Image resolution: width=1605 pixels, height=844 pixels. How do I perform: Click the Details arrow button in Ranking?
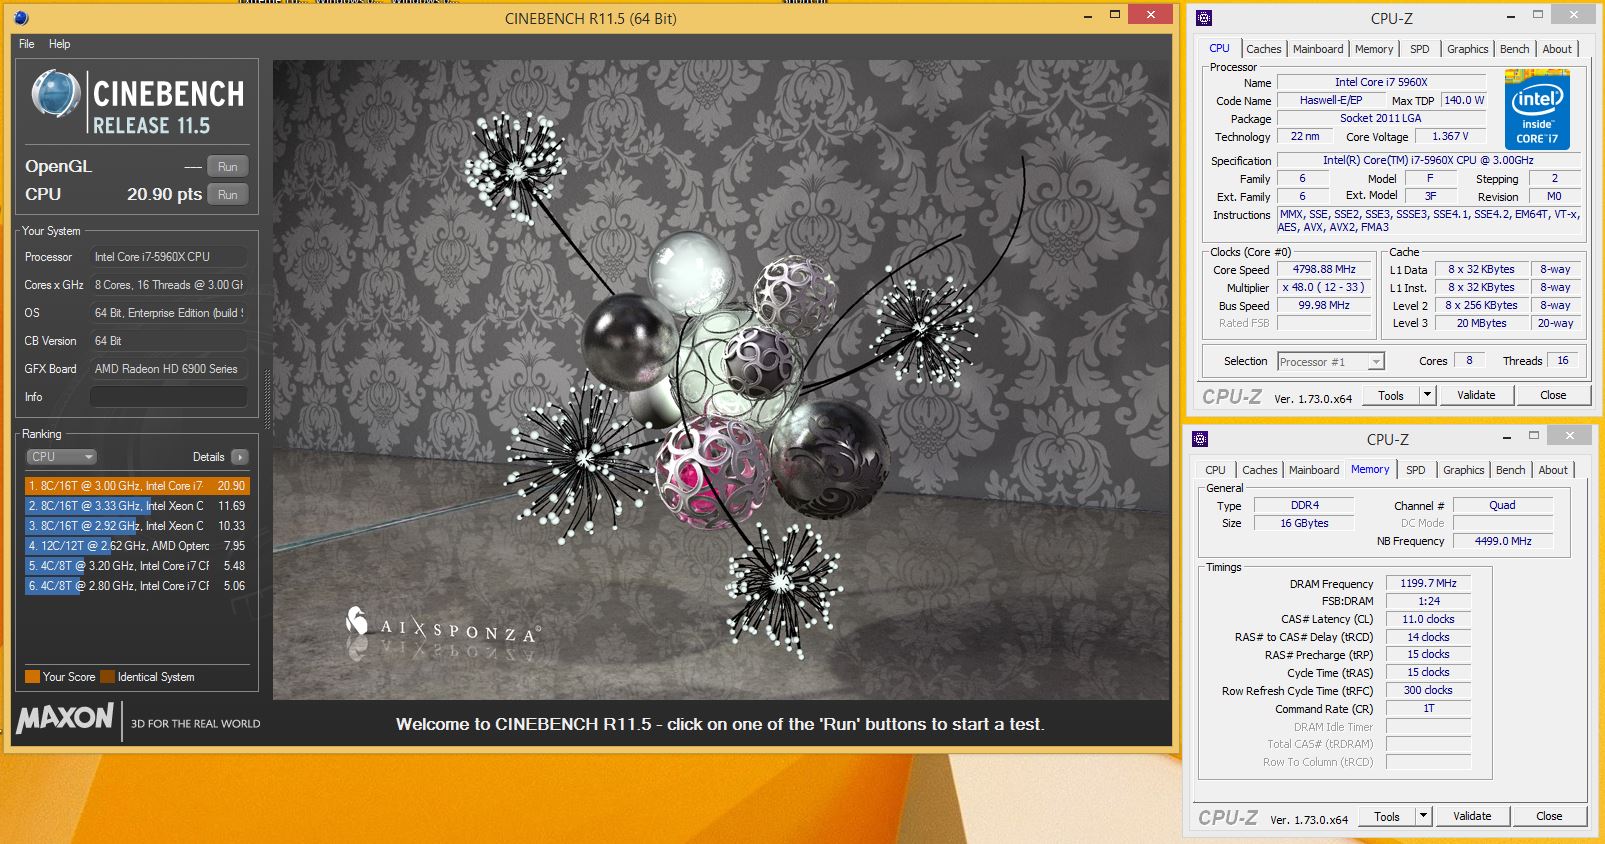point(239,457)
